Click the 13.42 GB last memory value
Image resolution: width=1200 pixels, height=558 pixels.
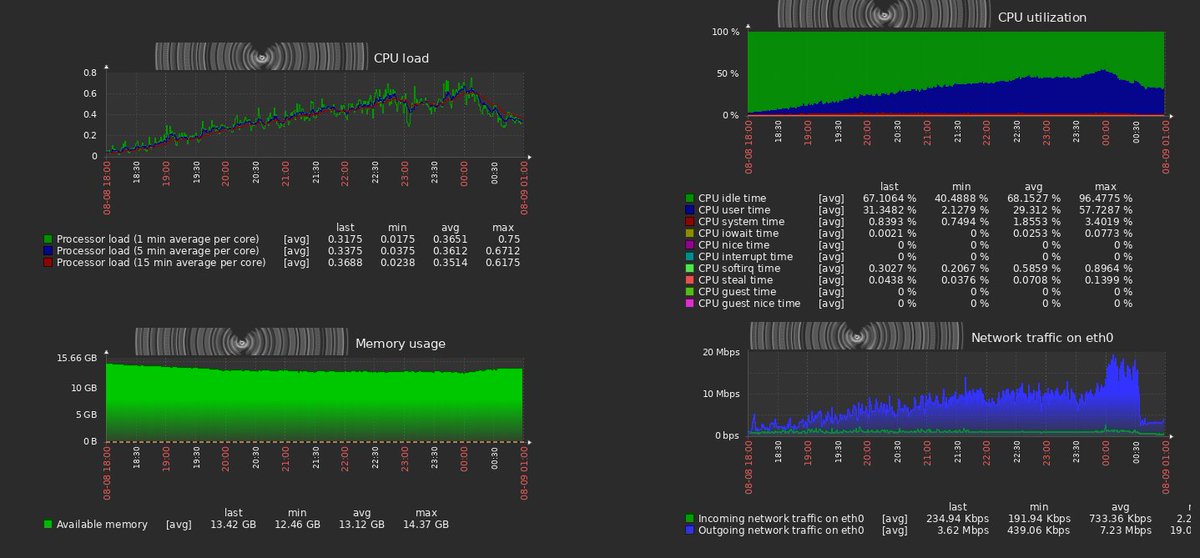234,524
